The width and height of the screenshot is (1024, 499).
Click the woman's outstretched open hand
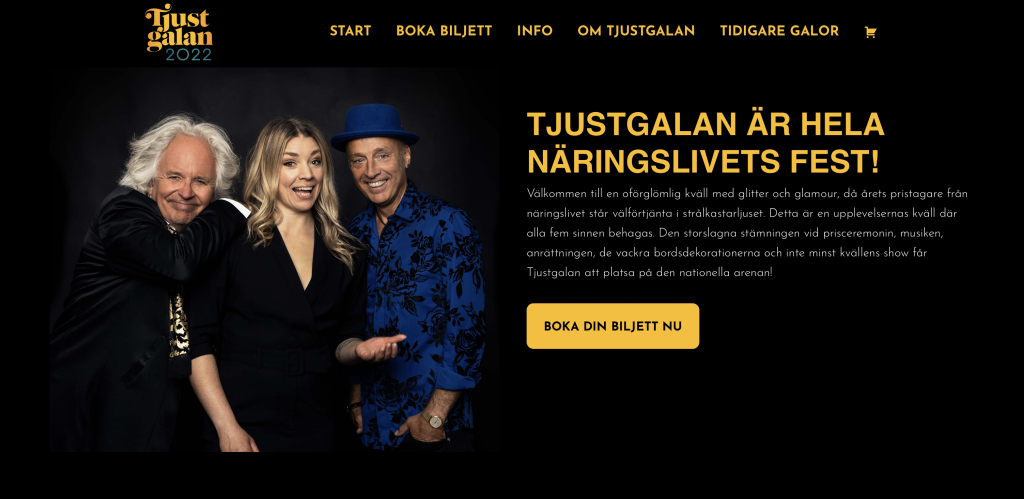point(379,347)
